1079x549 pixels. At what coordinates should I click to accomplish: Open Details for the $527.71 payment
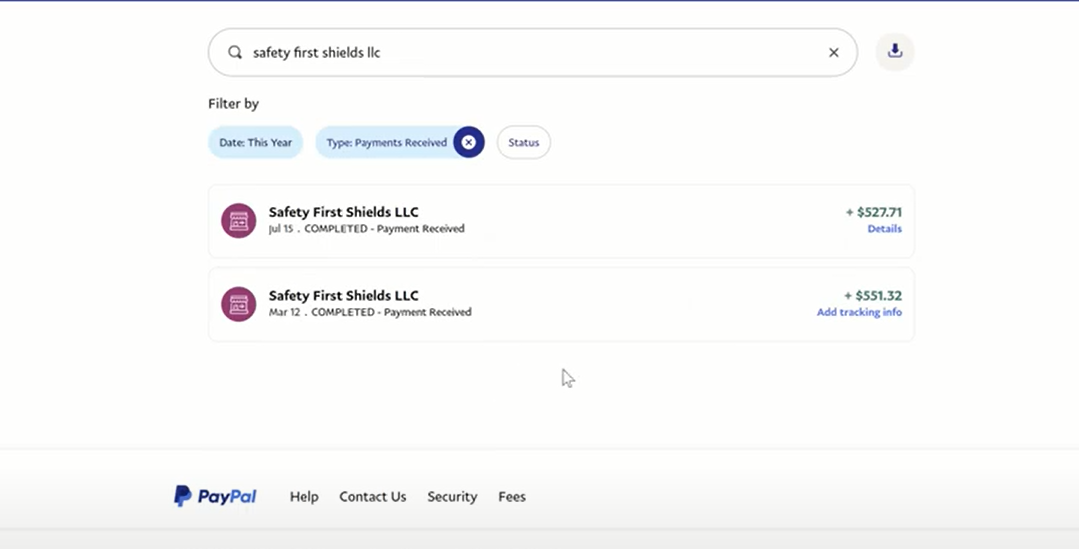(x=884, y=228)
